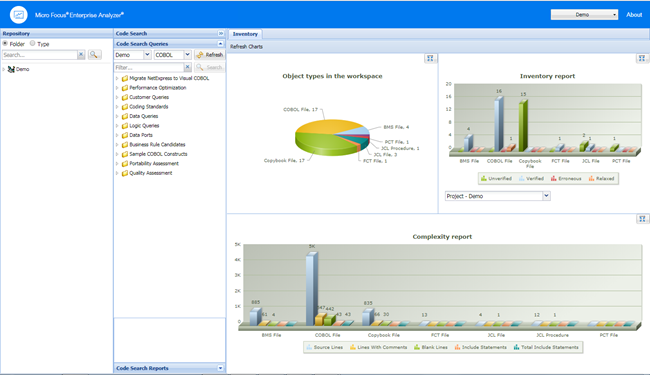Screen dimensions: 650x375
Task: Click the Refresh button in Code Search Queries
Action: pyautogui.click(x=210, y=55)
